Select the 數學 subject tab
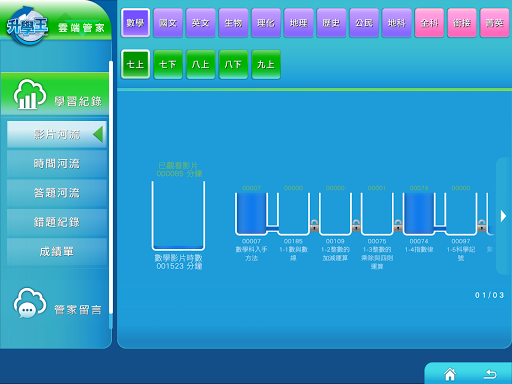 [x=135, y=23]
